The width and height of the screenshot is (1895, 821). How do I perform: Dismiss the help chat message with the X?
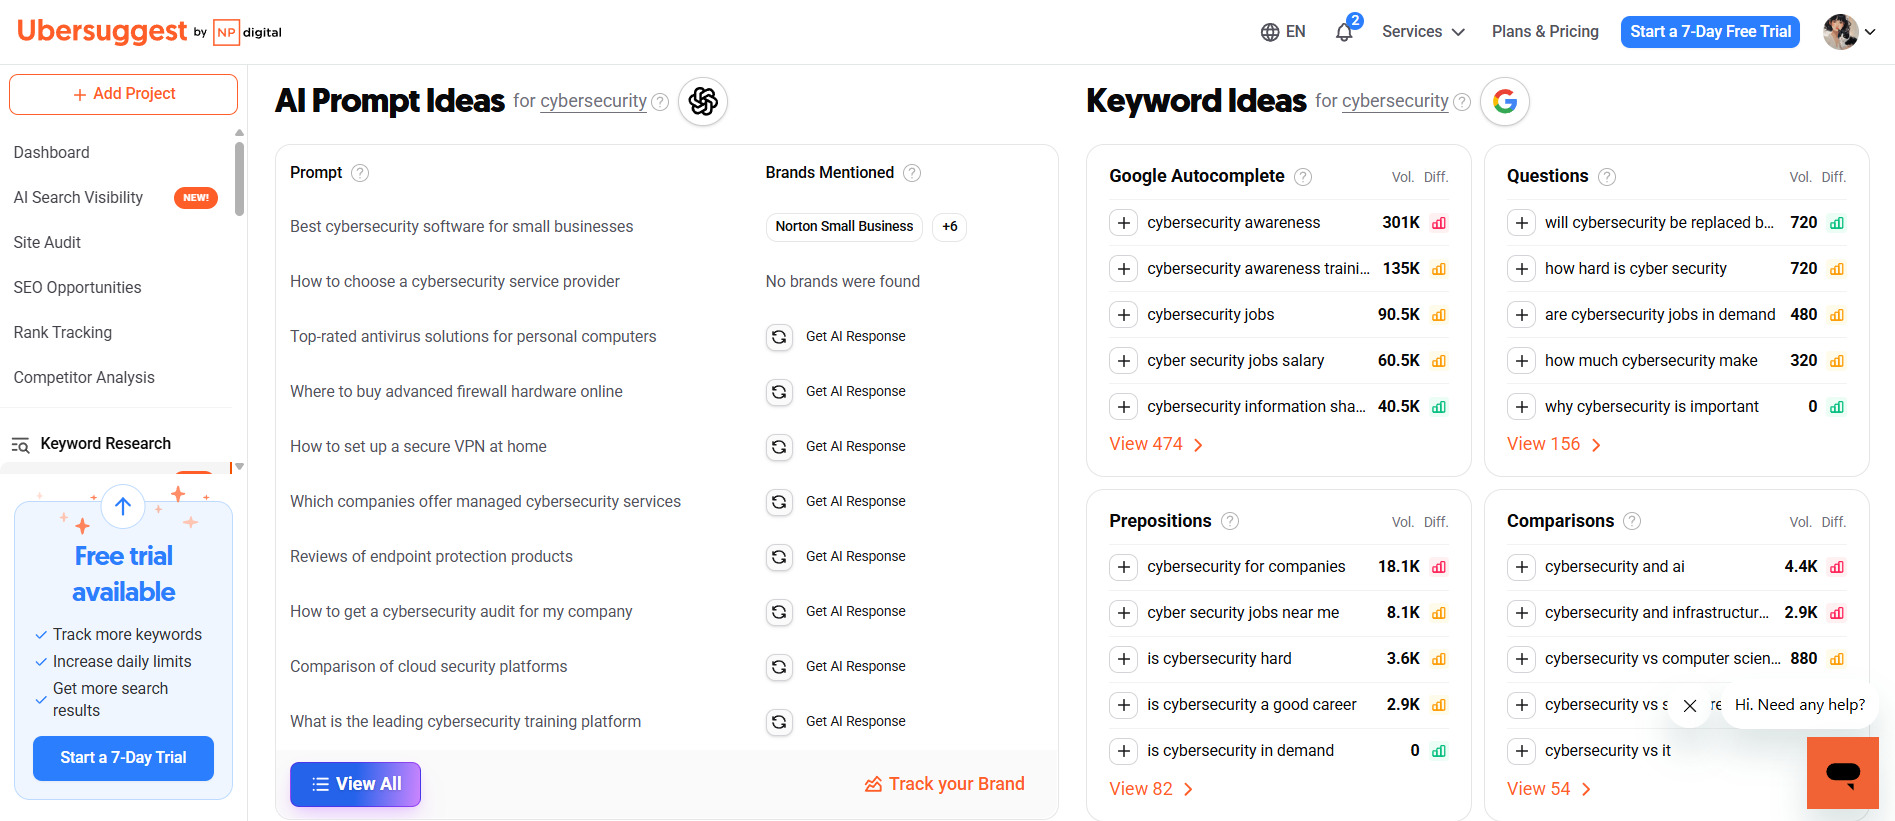[1688, 705]
